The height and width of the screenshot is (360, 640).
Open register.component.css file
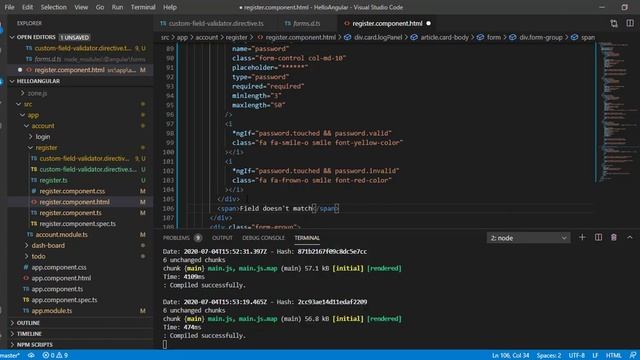coord(72,191)
